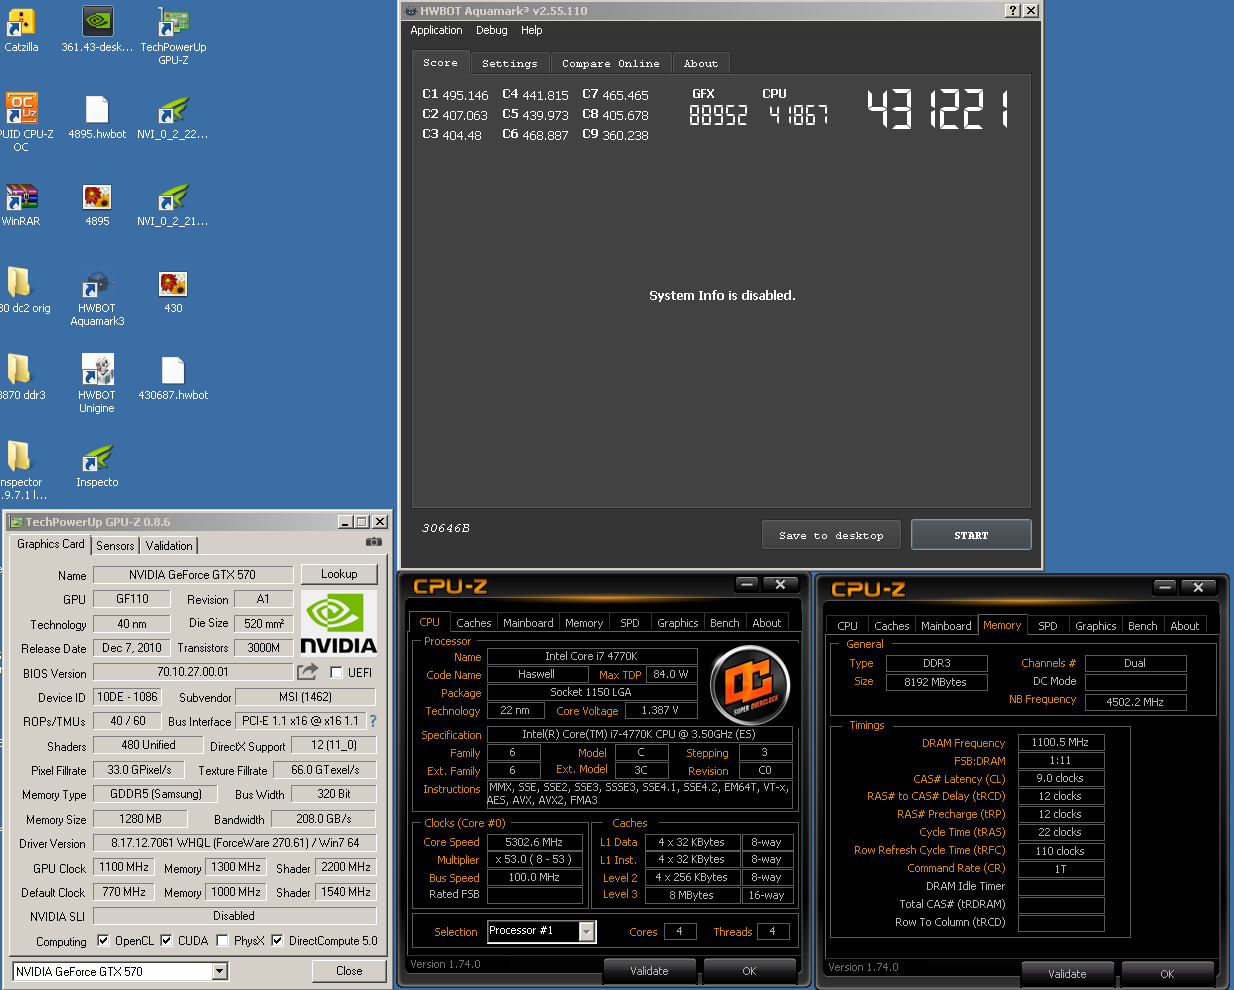Click the OC logo in CPU-Z

[x=750, y=686]
